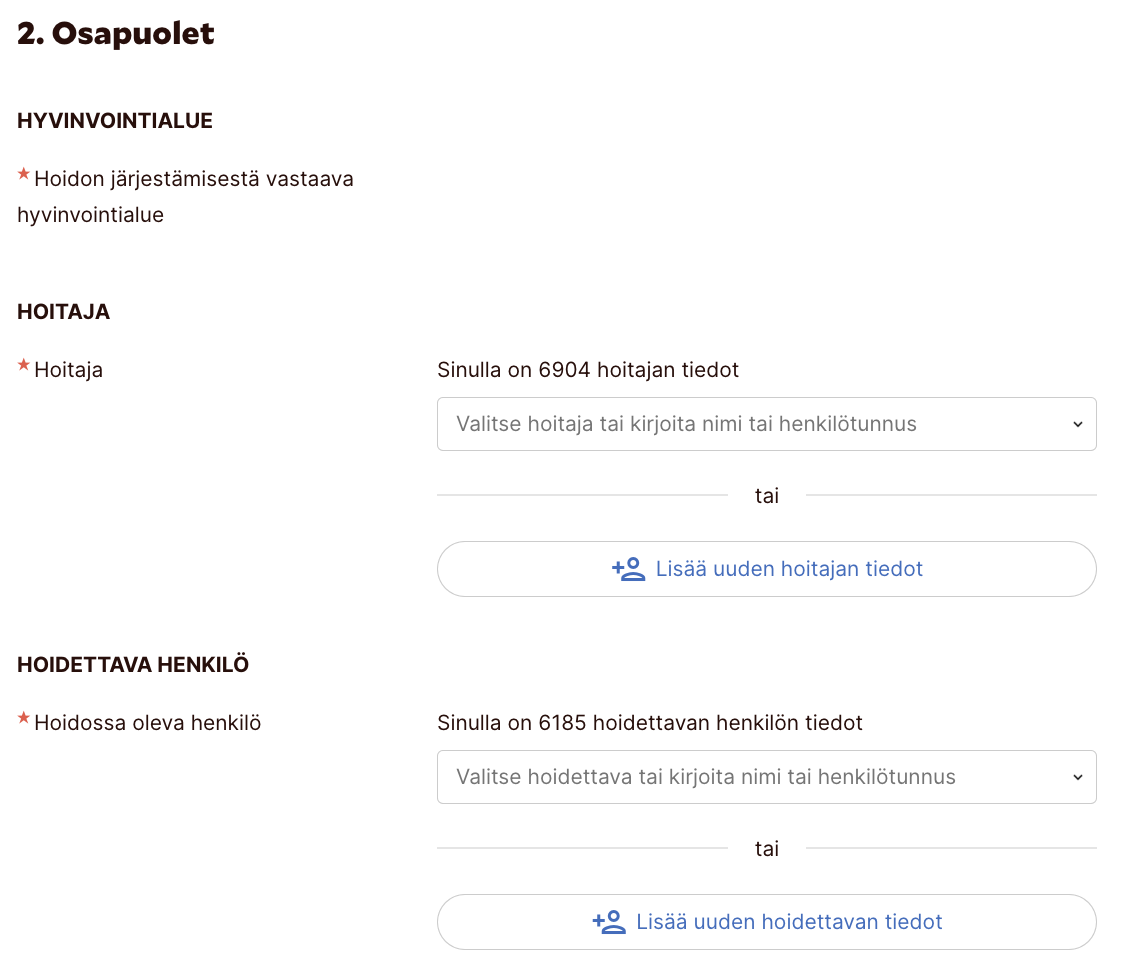Click the Hoidossa oleva henkilö label
This screenshot has height=976, width=1122.
pyautogui.click(x=147, y=723)
